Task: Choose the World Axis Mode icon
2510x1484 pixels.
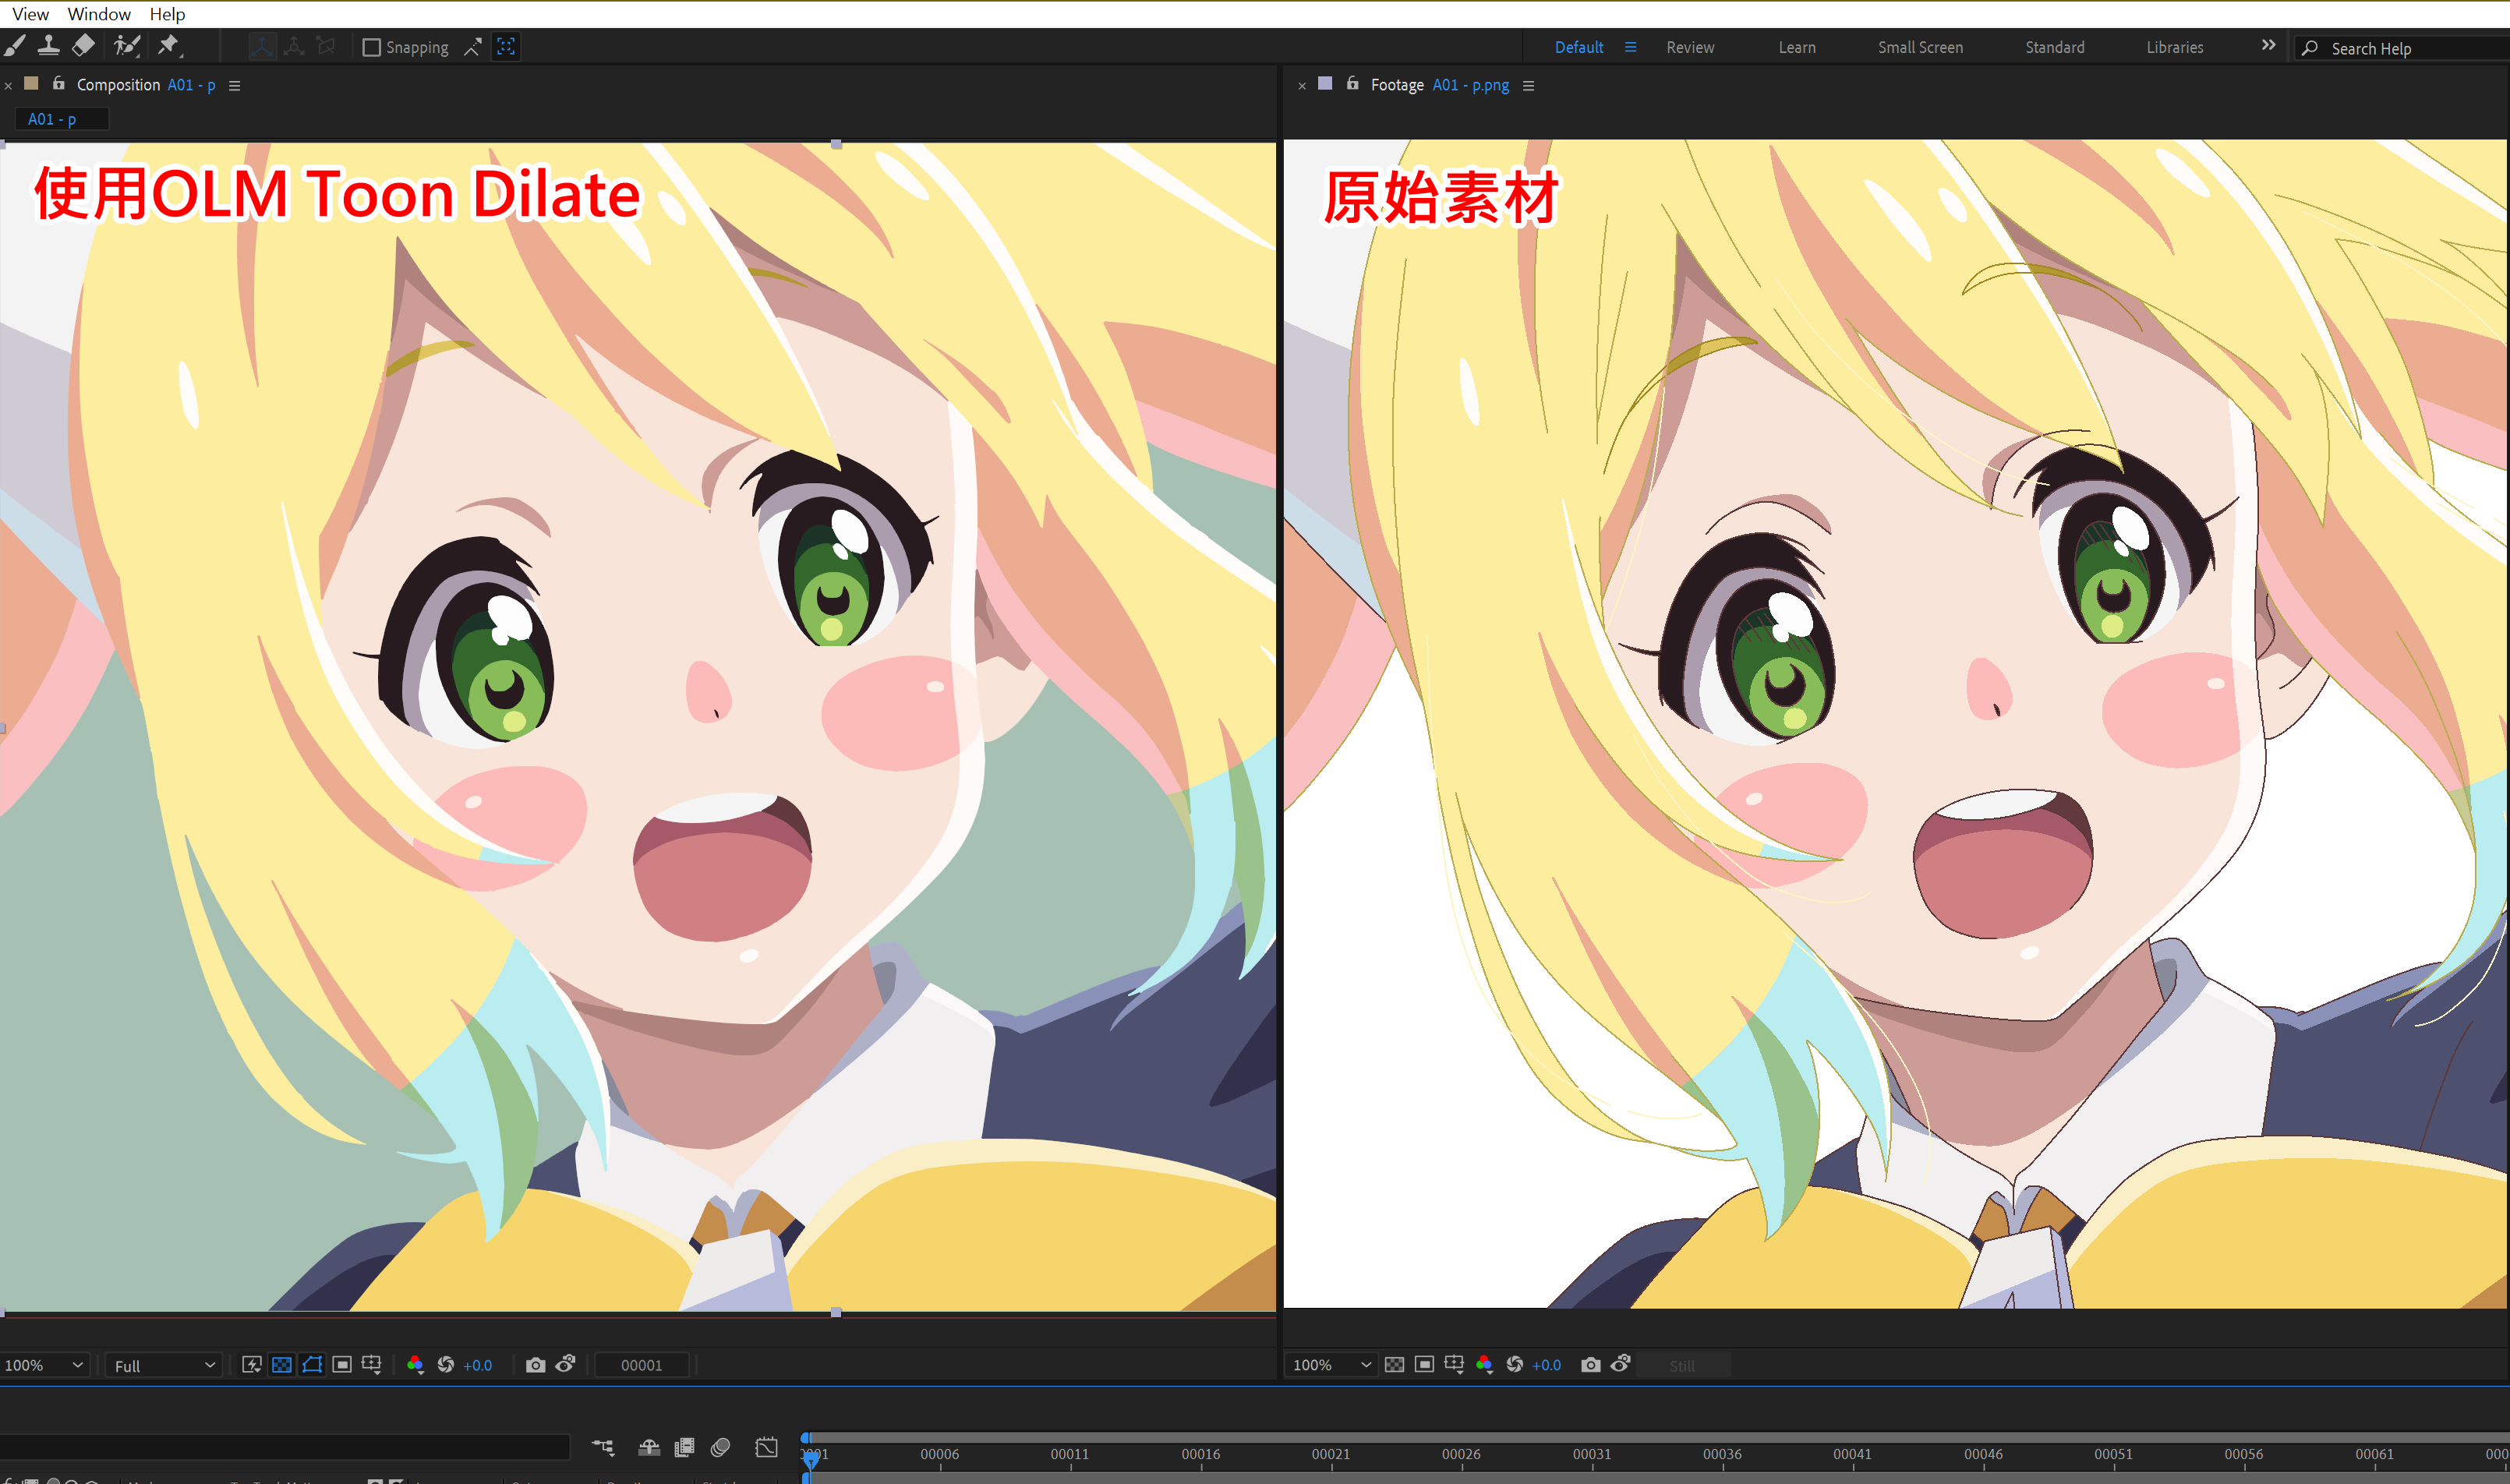Action: [x=294, y=46]
